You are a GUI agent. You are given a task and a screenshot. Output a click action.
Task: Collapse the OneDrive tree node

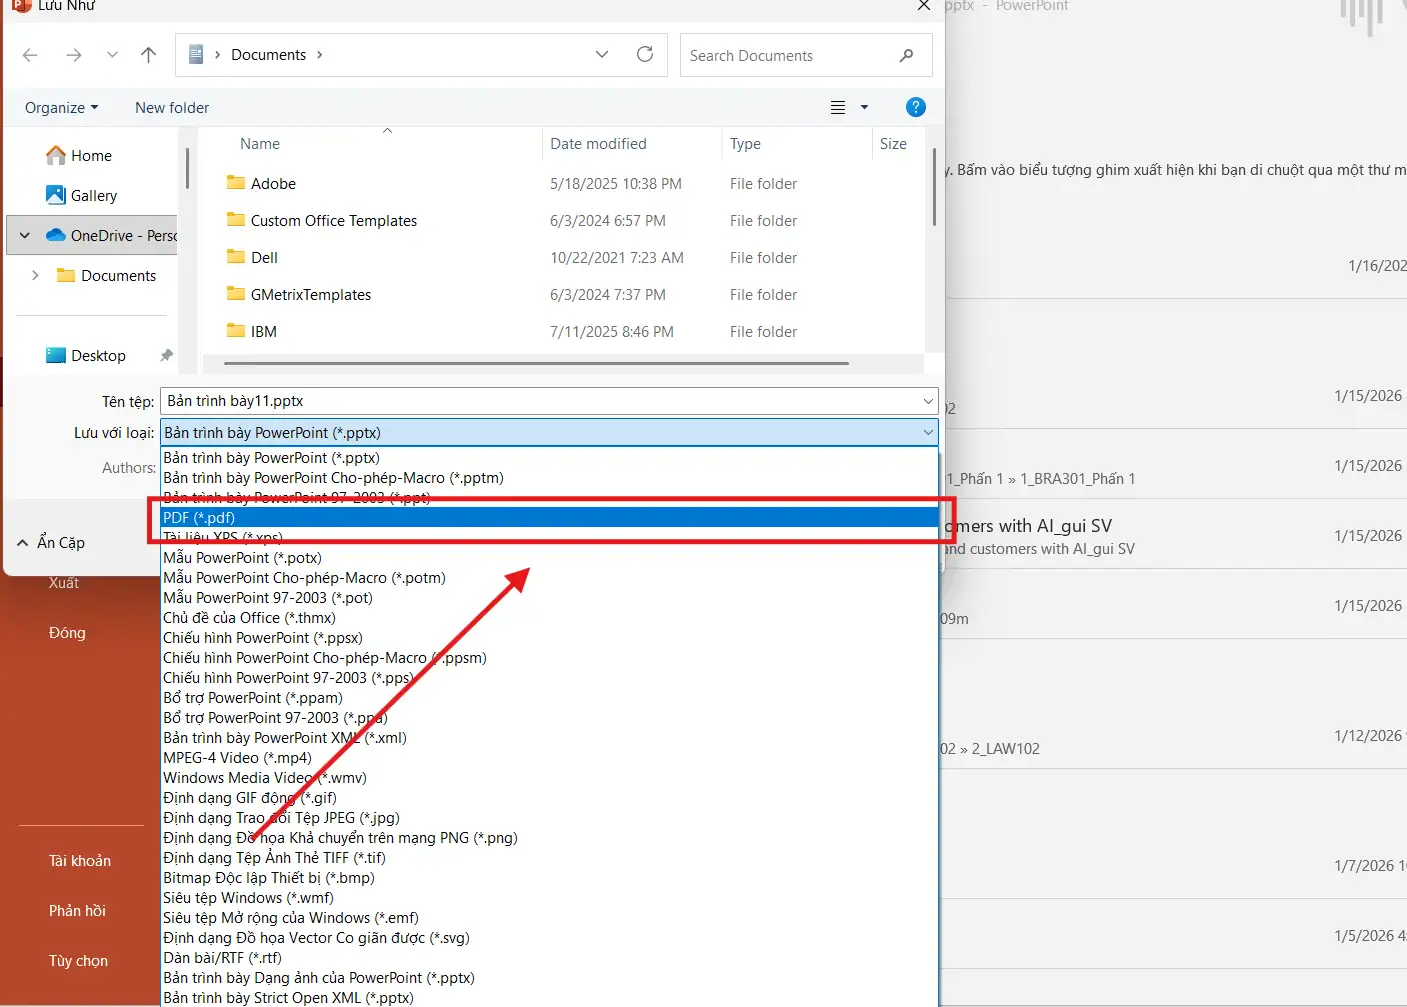(x=25, y=236)
